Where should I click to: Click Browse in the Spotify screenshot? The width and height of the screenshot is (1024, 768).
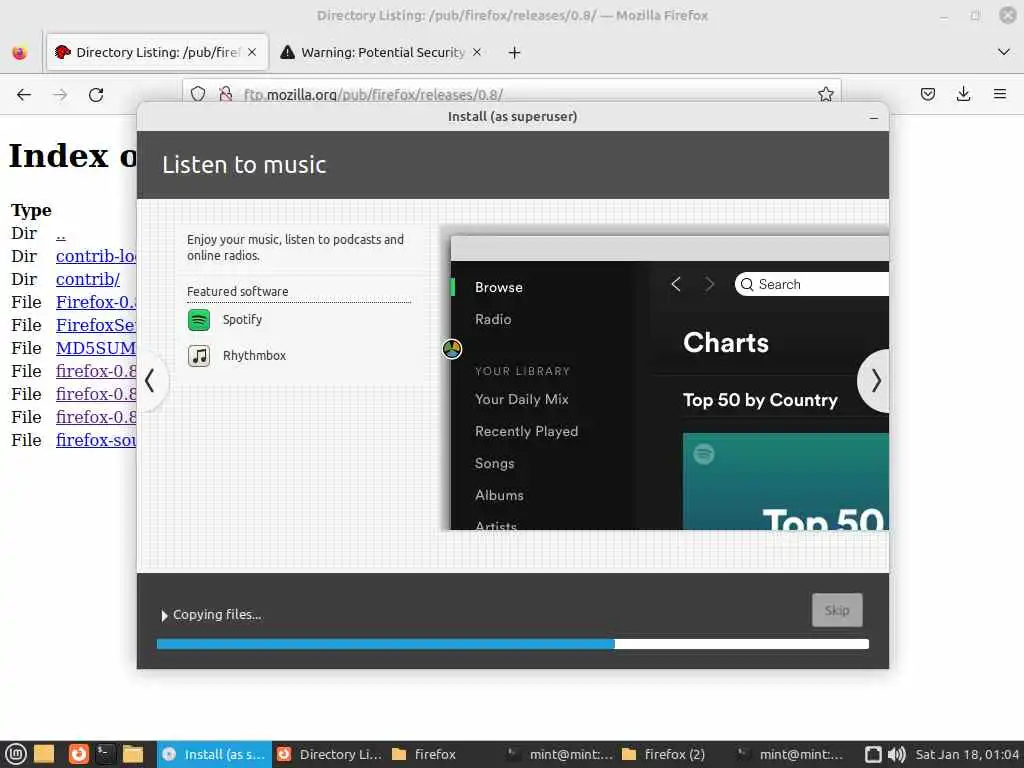pos(498,287)
